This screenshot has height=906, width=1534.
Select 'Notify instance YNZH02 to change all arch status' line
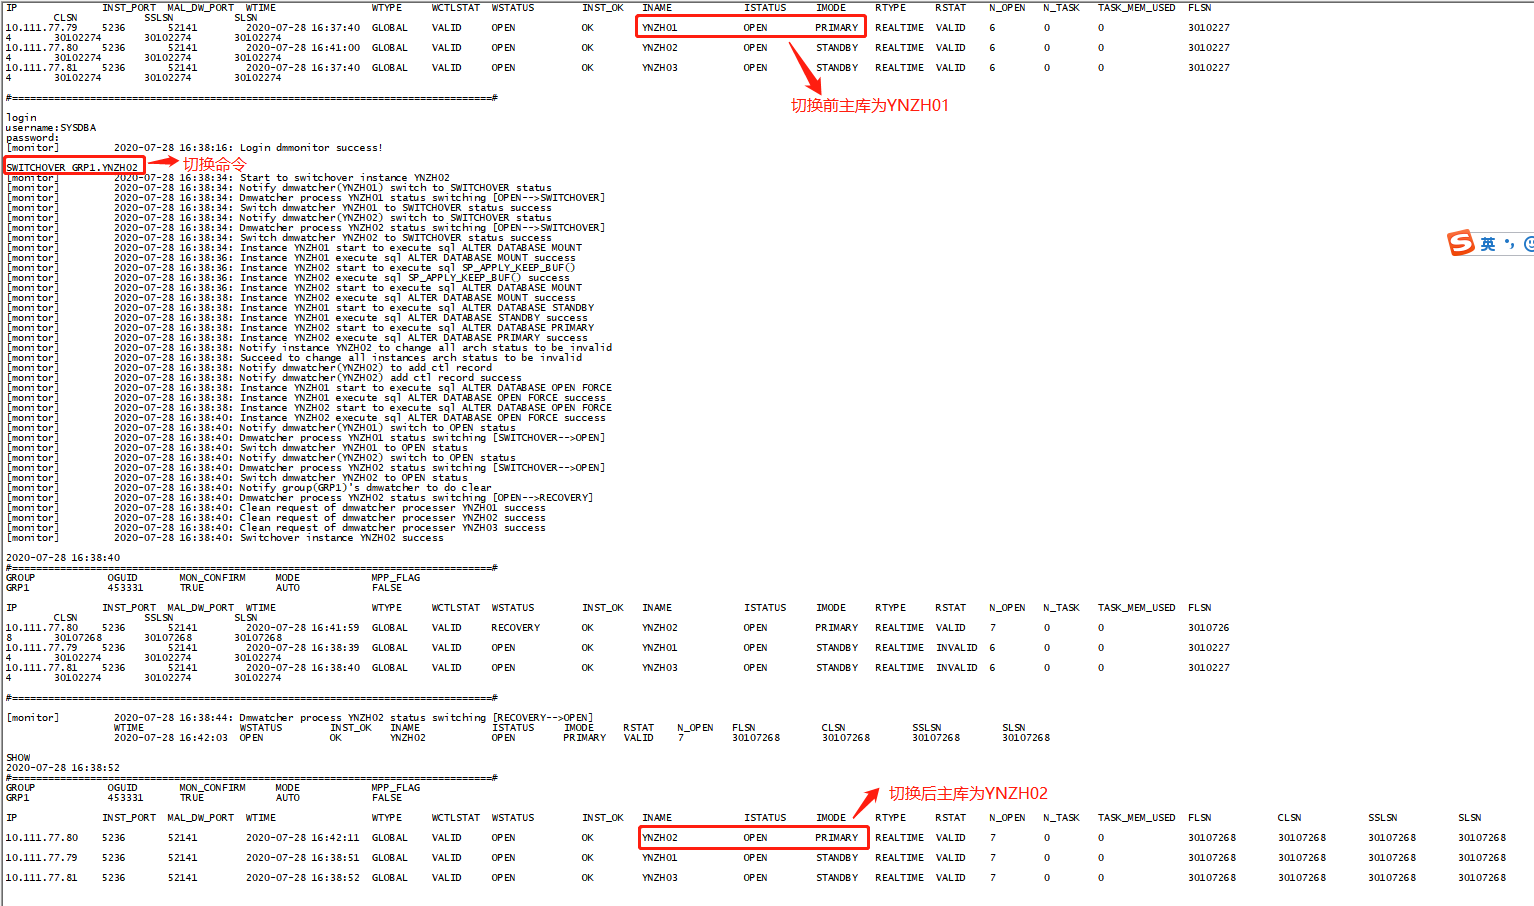(x=426, y=348)
